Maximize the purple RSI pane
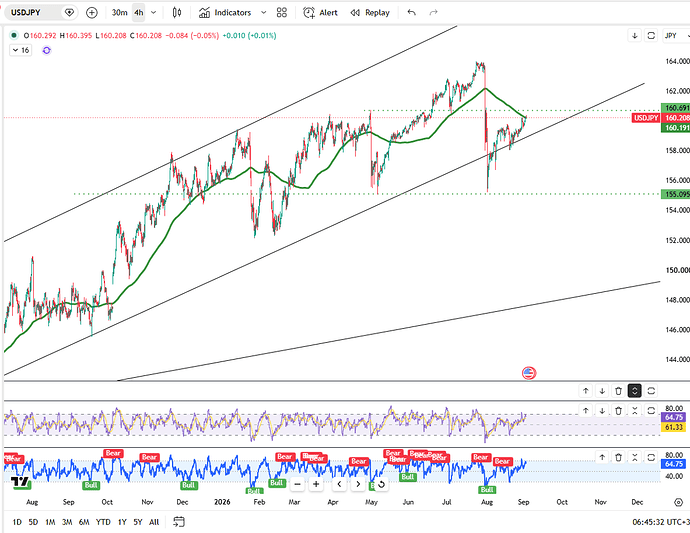Viewport: 690px width, 533px height. click(651, 411)
